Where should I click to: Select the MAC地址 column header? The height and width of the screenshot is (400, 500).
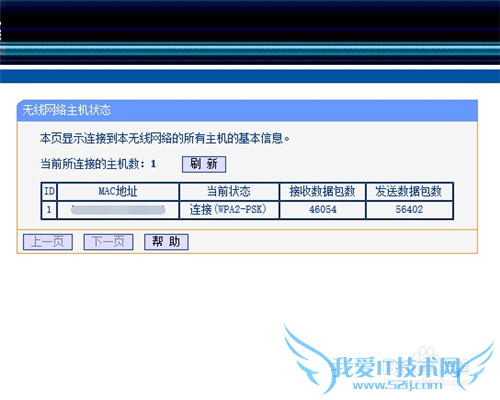pyautogui.click(x=118, y=191)
